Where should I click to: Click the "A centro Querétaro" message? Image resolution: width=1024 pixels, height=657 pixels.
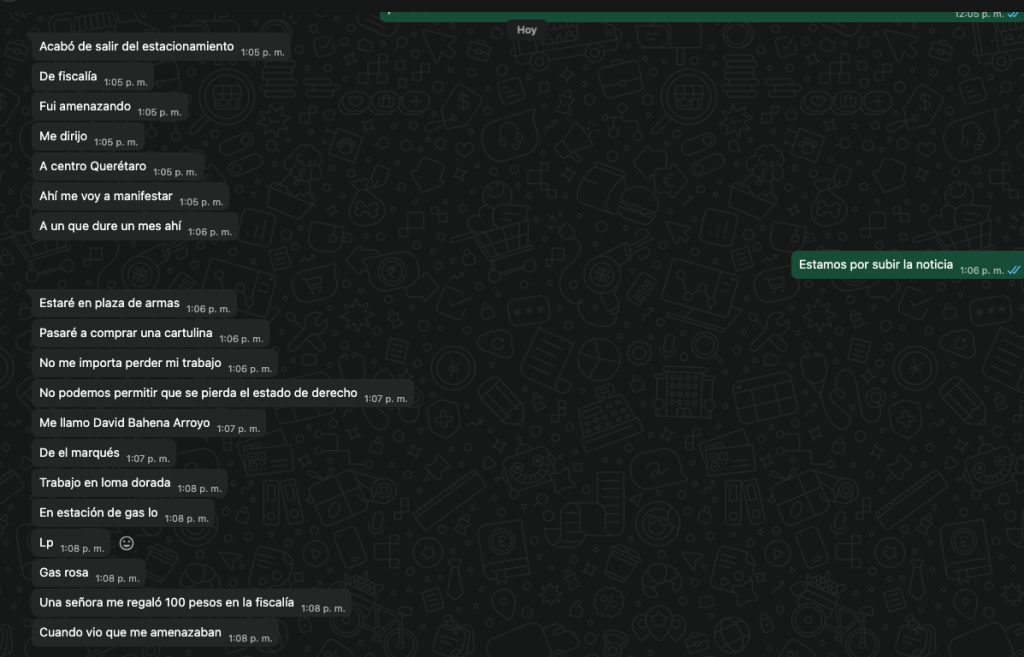pyautogui.click(x=92, y=167)
